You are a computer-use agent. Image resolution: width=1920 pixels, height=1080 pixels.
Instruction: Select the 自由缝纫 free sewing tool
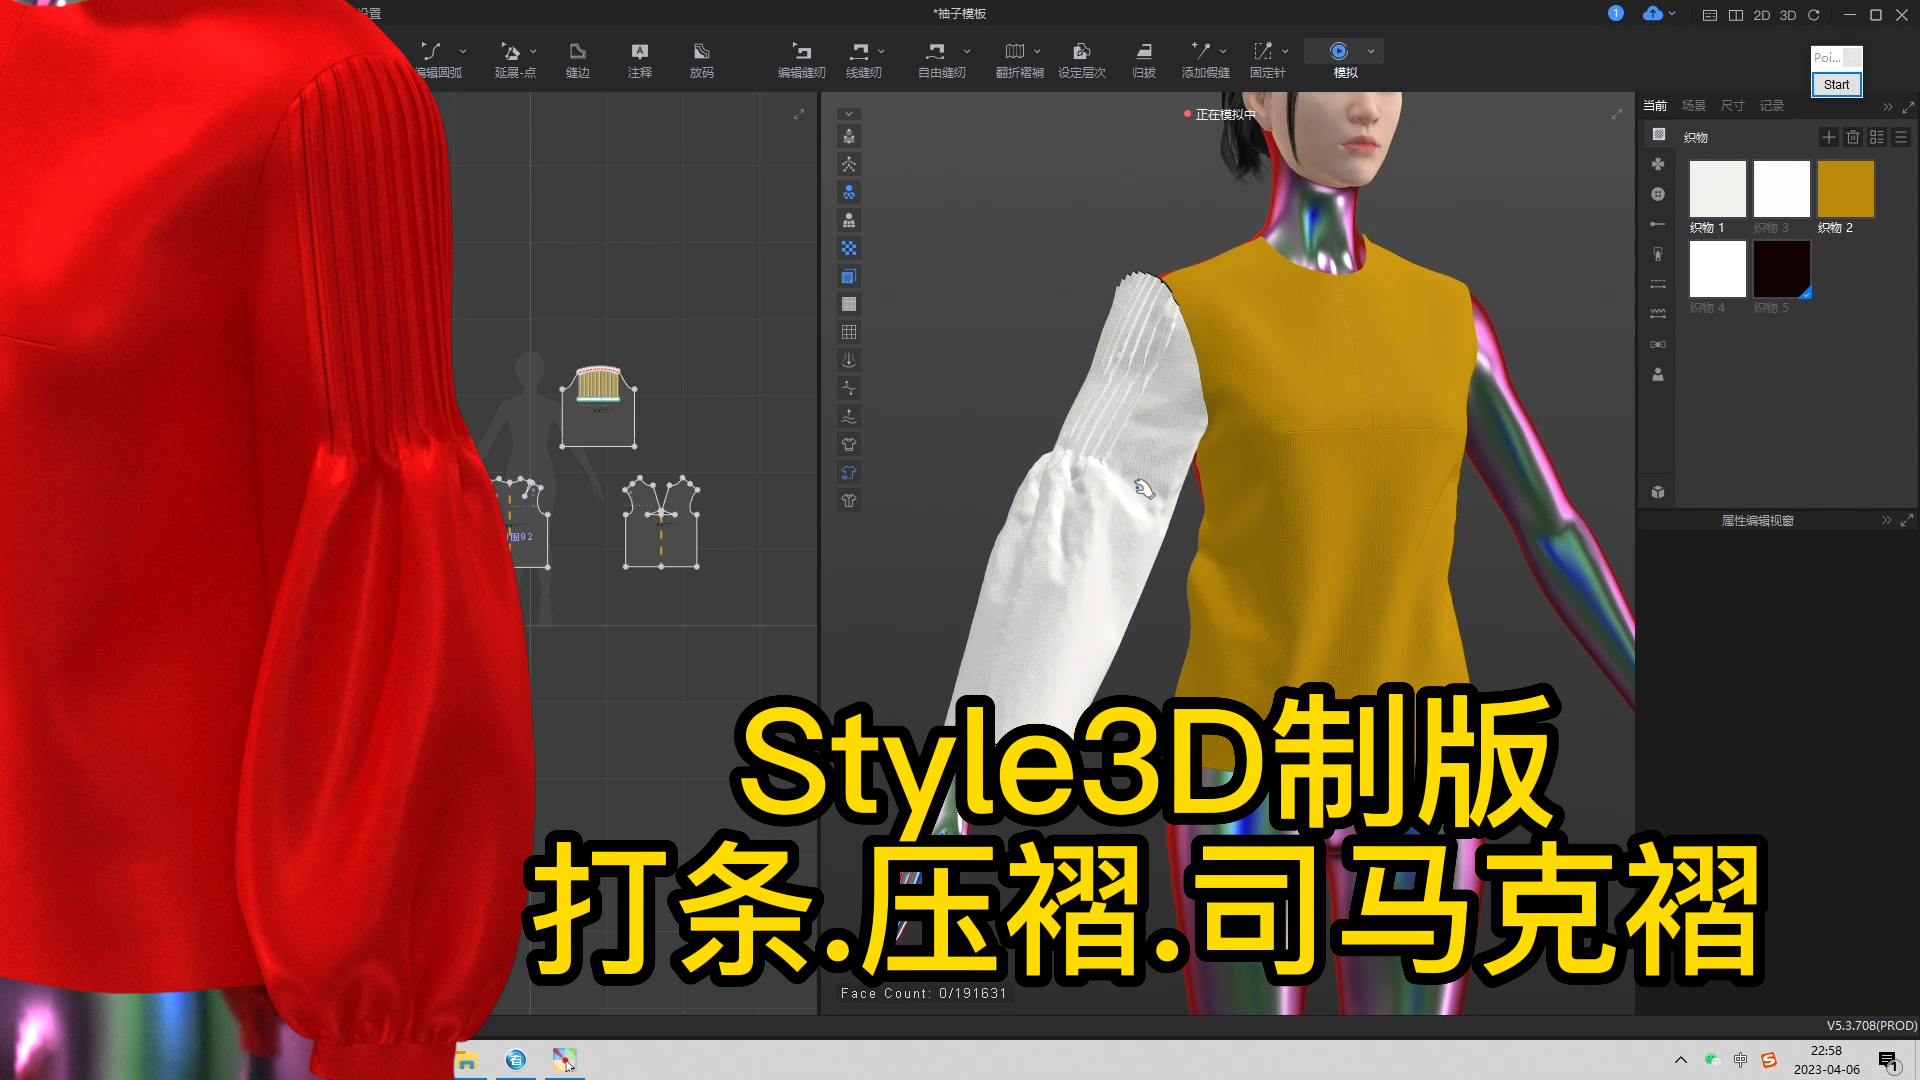pos(939,59)
